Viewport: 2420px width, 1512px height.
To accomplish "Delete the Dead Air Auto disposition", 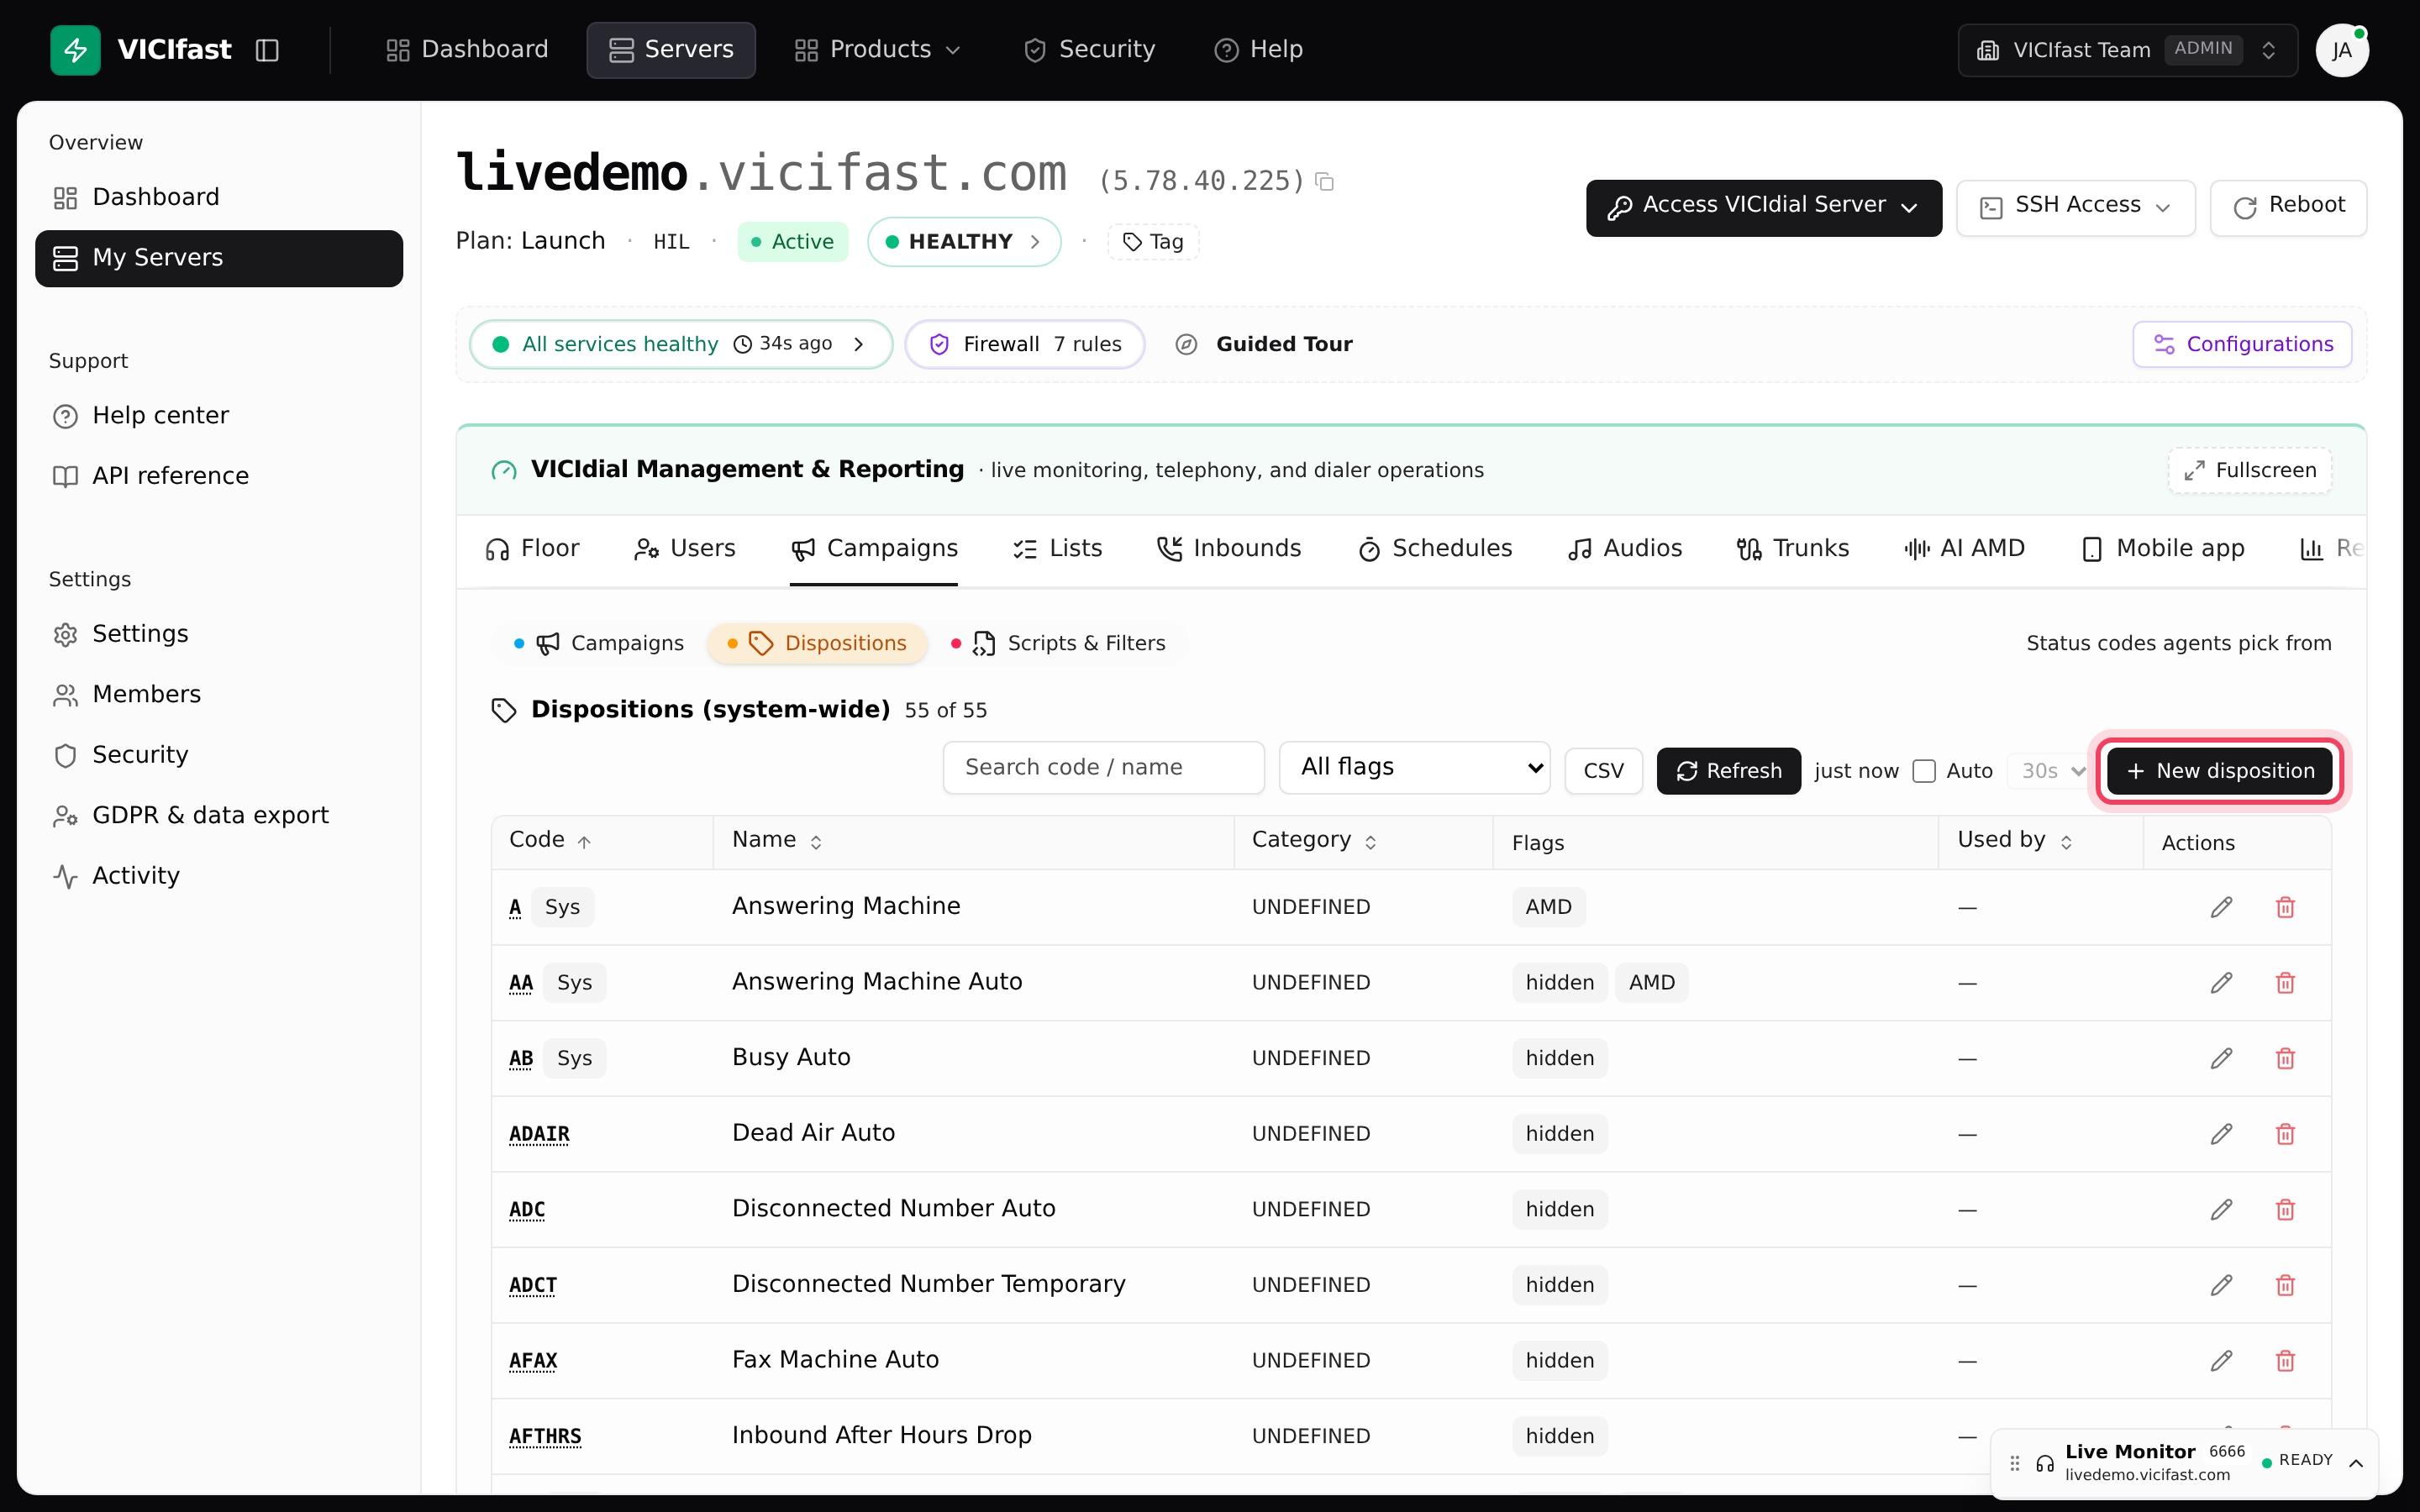I will (x=2285, y=1134).
